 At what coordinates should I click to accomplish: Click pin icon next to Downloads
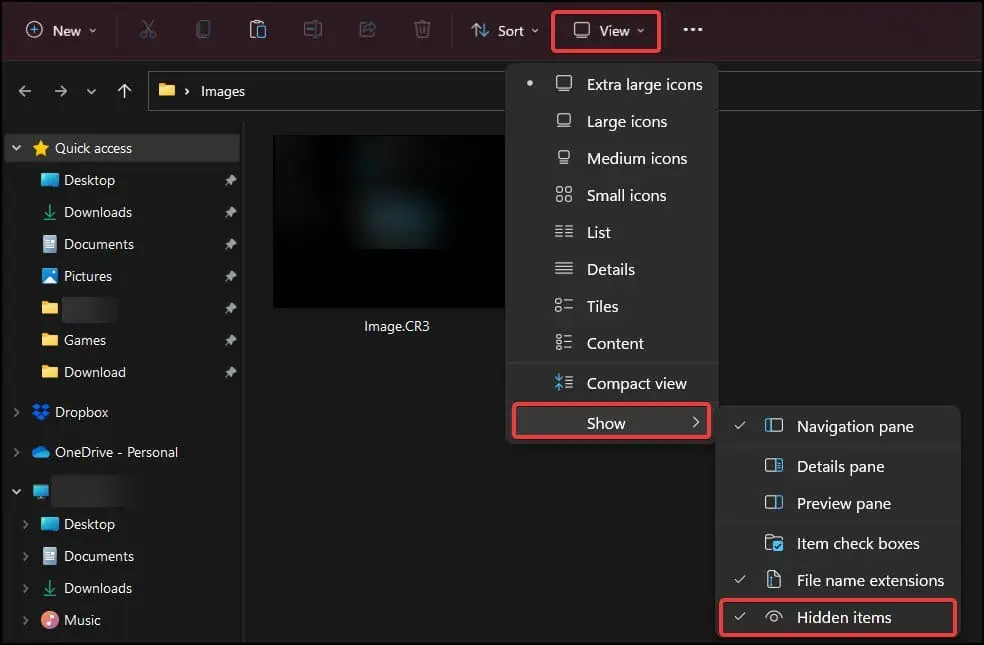coord(230,212)
